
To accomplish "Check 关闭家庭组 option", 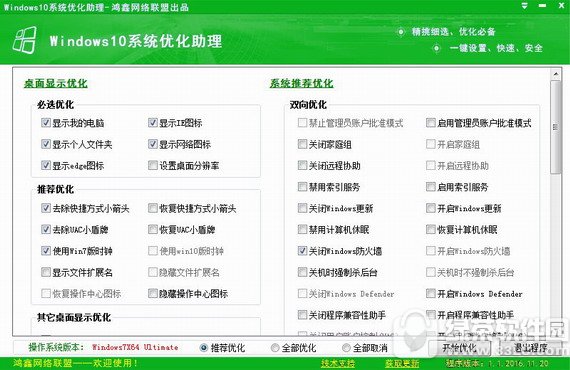I will (x=302, y=144).
